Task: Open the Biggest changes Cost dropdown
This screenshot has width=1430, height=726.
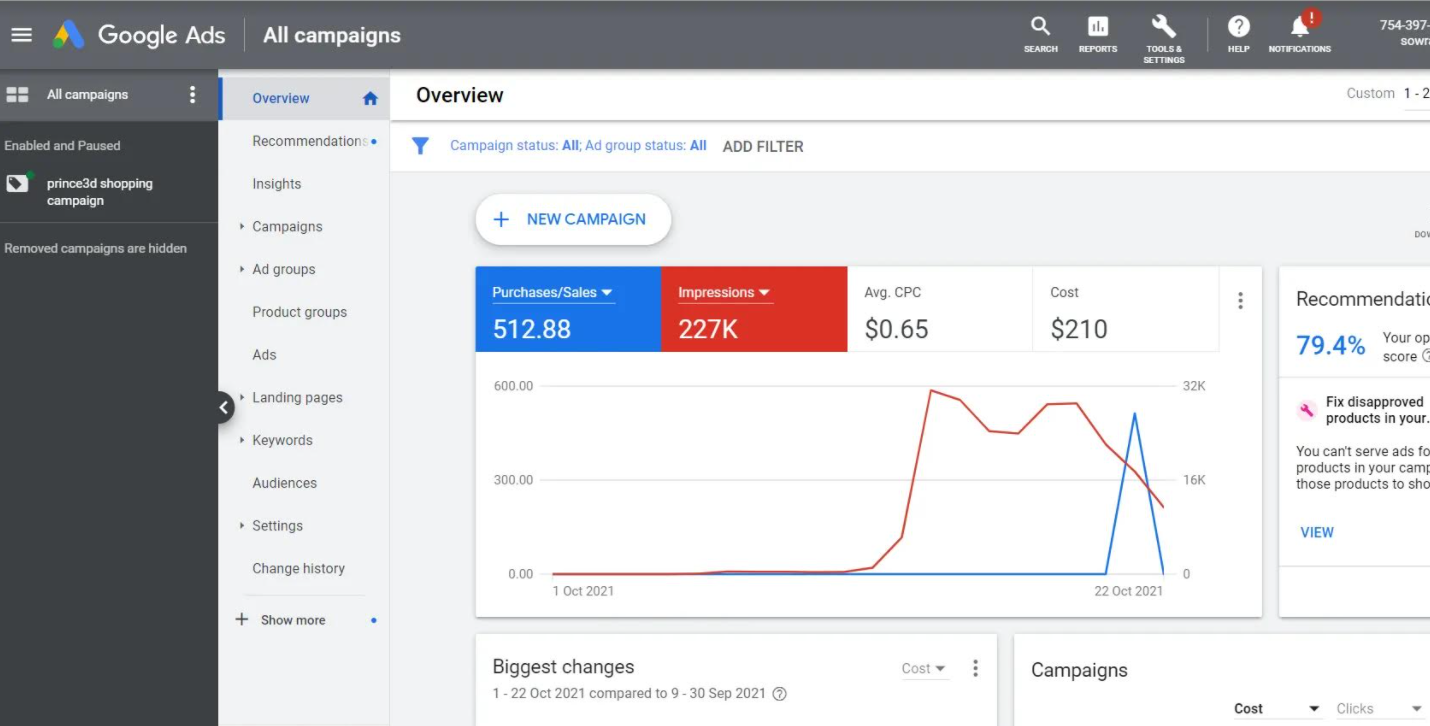Action: pyautogui.click(x=923, y=669)
